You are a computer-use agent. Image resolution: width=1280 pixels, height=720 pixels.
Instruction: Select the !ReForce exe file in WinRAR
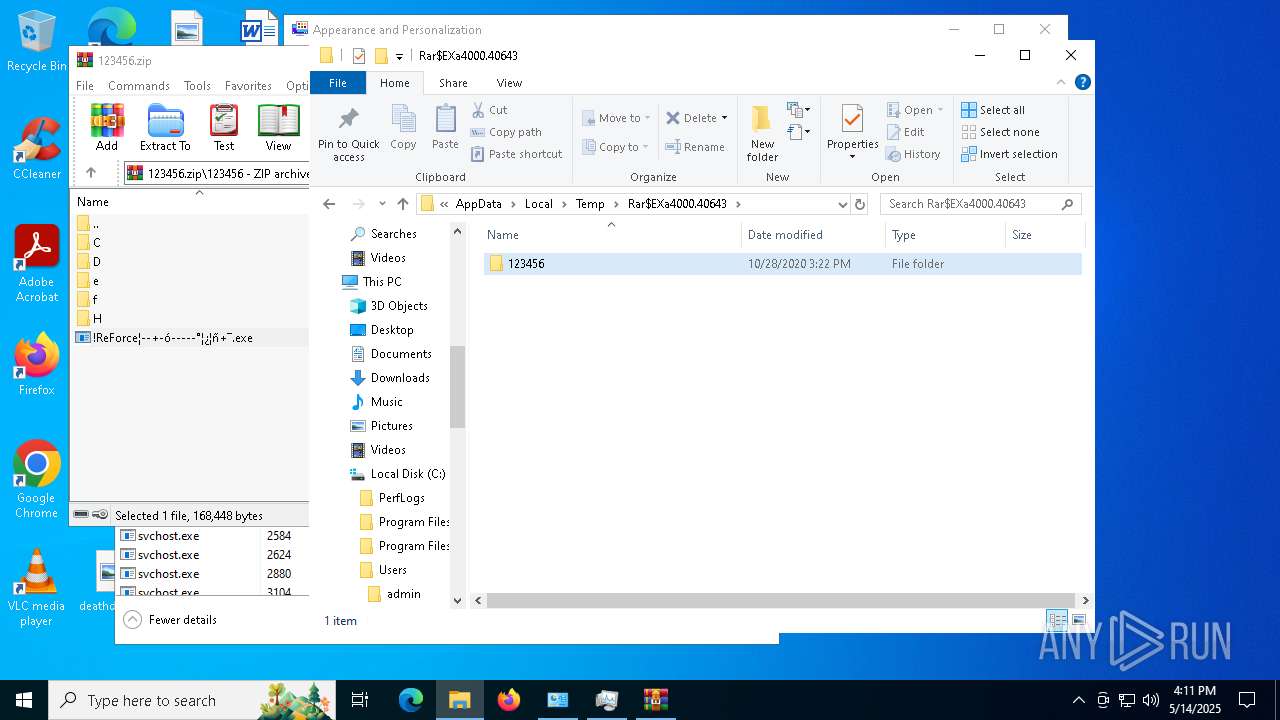pyautogui.click(x=191, y=338)
